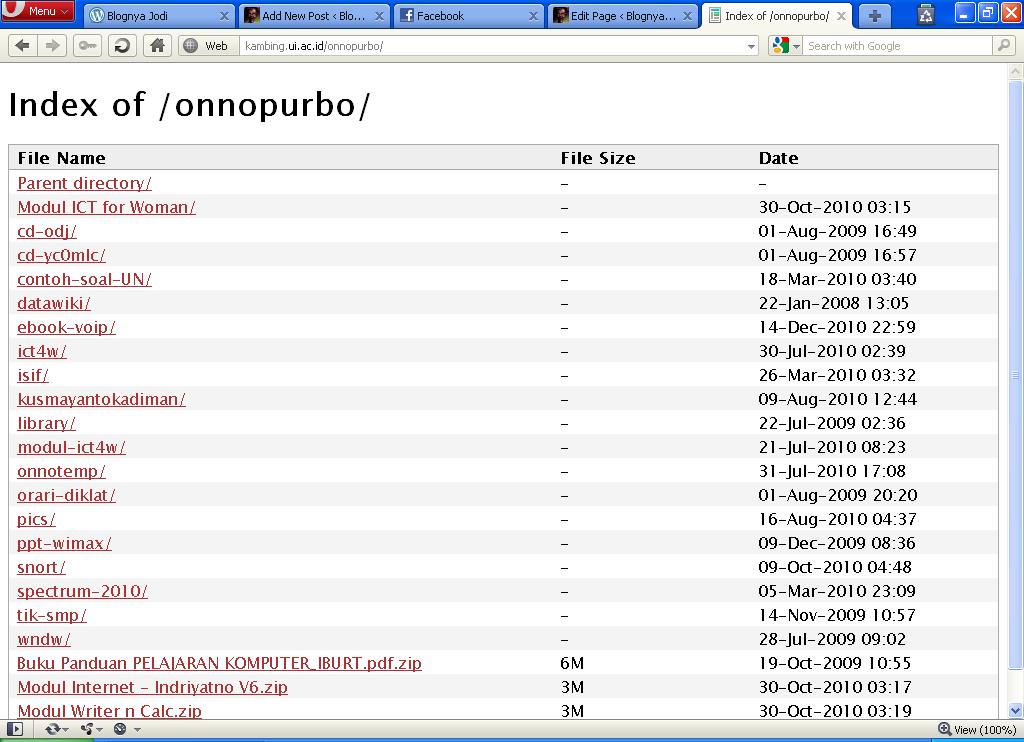This screenshot has width=1024, height=742.
Task: Switch to the Blognya Jodi tab
Action: [x=159, y=16]
